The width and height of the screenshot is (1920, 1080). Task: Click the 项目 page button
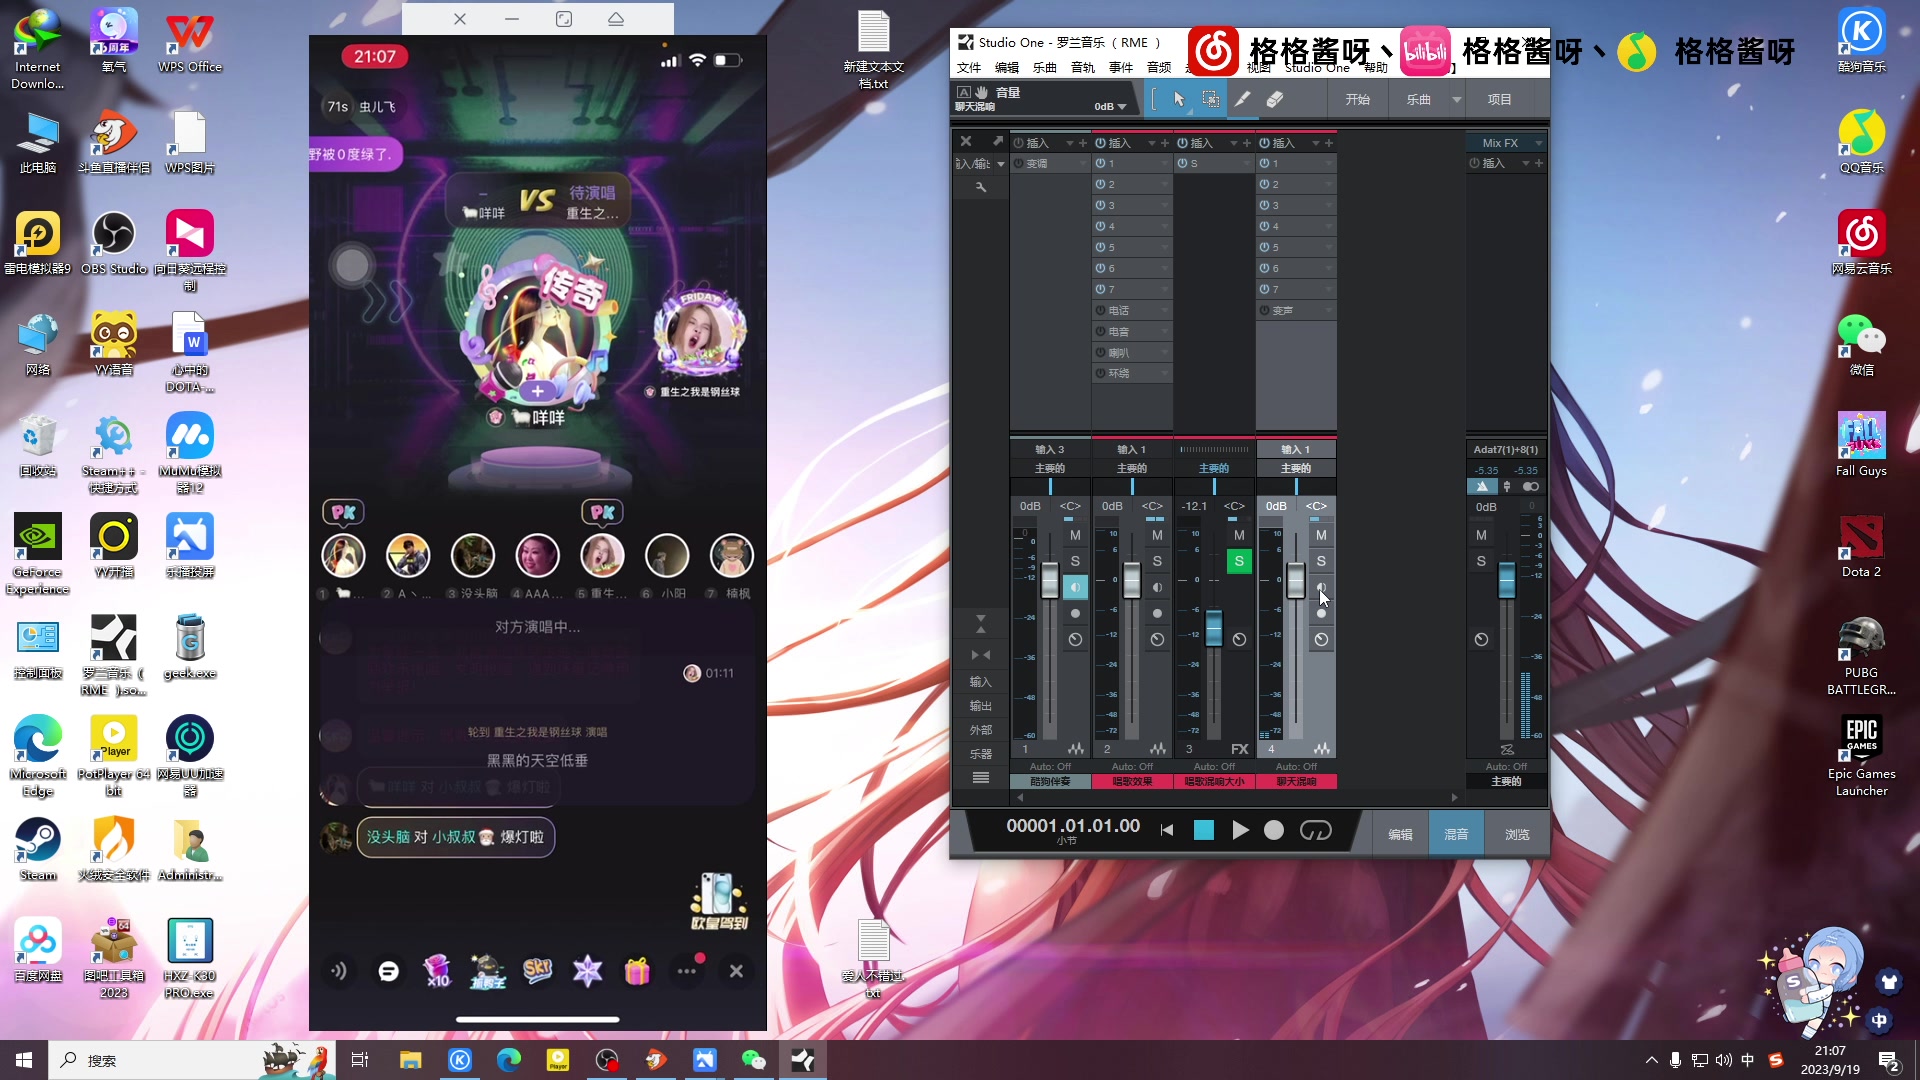(1499, 99)
